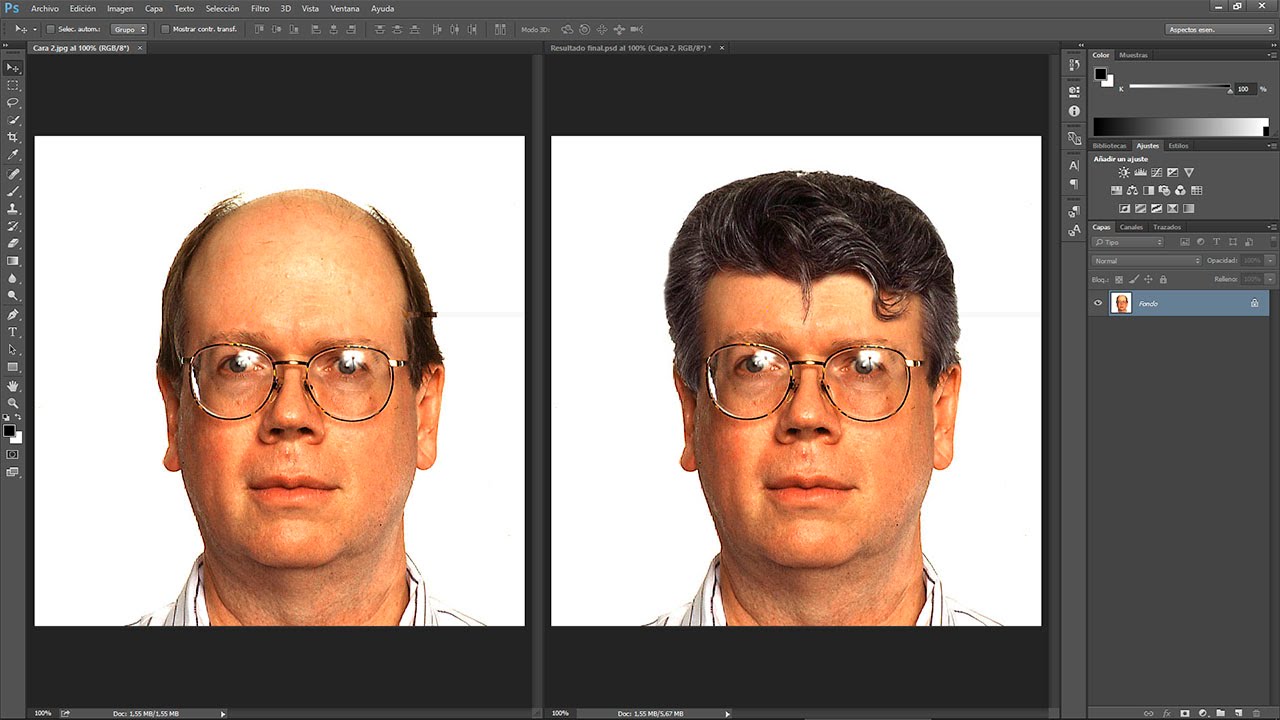Switch to the Muestras tab
Screen dimensions: 1280x720
click(1133, 55)
